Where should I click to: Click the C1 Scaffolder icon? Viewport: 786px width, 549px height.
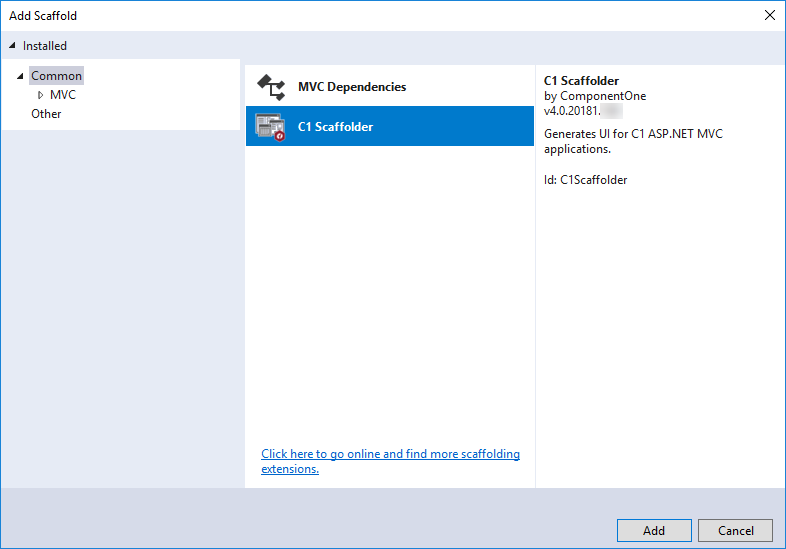coord(271,127)
